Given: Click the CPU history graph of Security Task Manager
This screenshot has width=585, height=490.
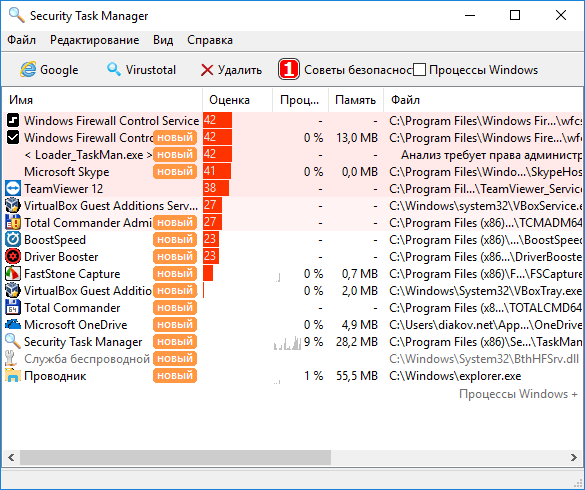Looking at the screenshot, I should point(287,343).
